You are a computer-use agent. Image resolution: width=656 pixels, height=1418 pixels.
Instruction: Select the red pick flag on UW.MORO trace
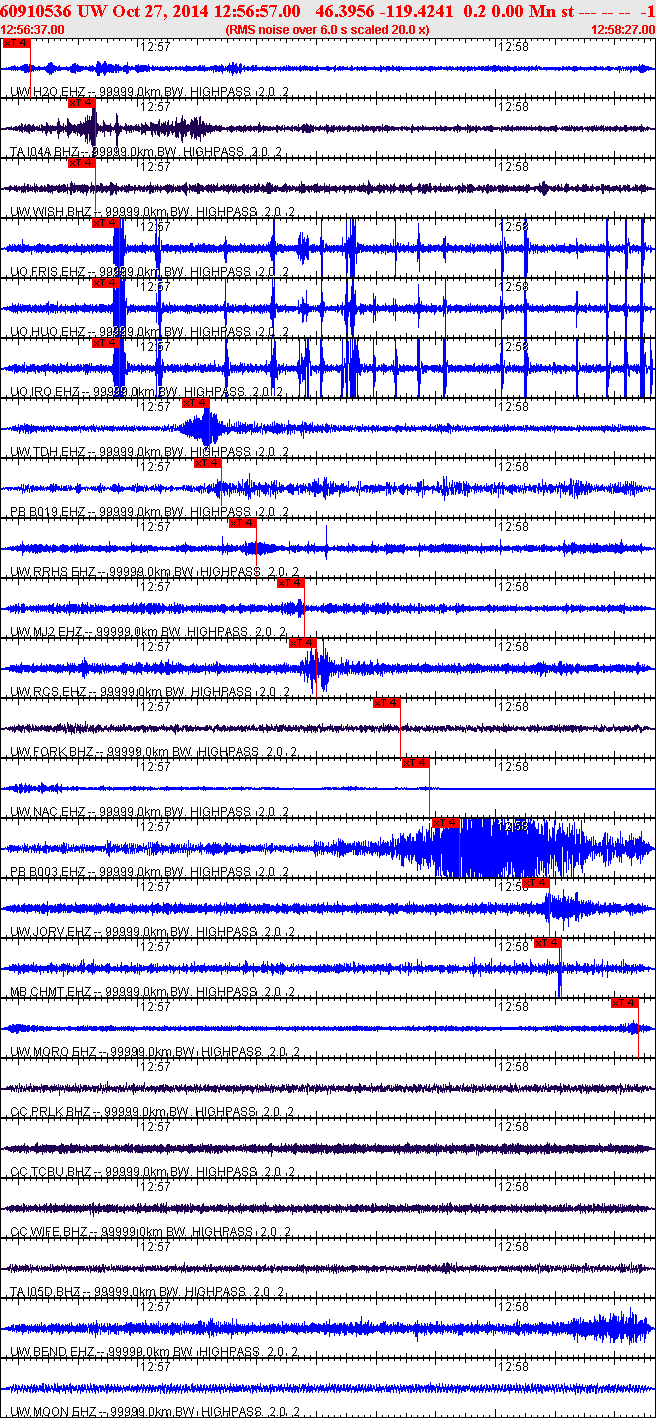tap(625, 1003)
